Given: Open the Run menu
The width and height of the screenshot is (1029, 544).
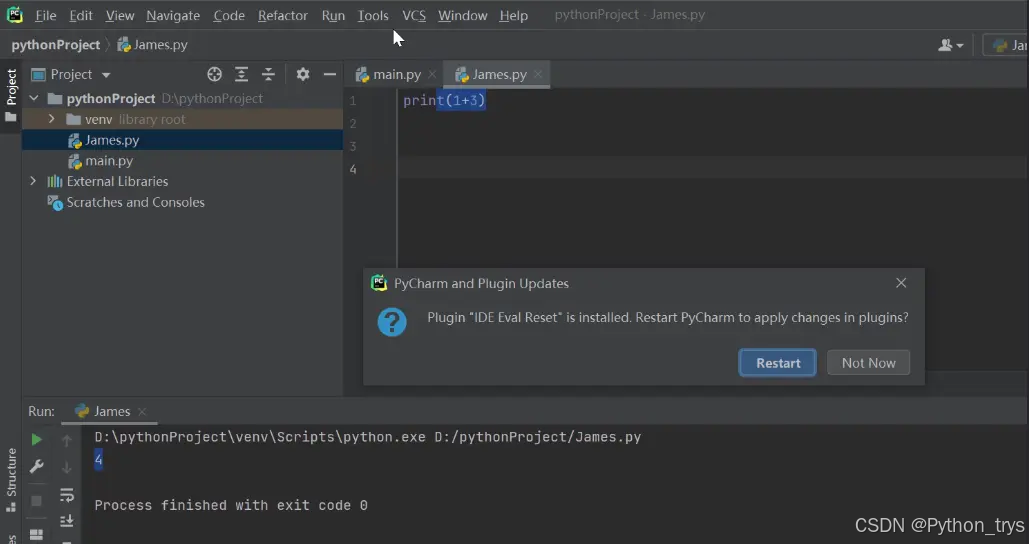Looking at the screenshot, I should coord(333,15).
